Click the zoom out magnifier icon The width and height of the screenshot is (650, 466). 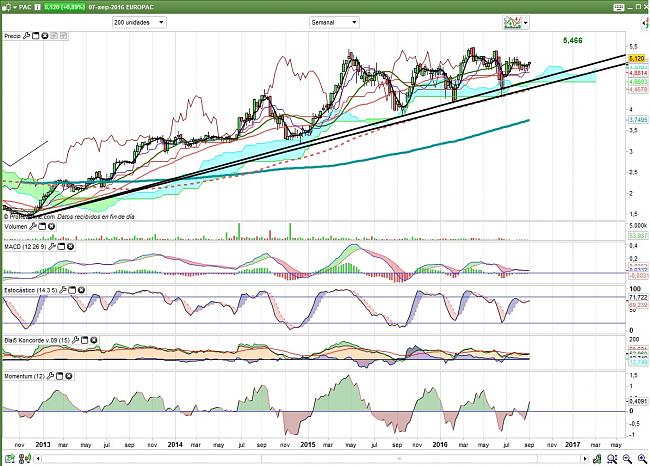[x=627, y=459]
